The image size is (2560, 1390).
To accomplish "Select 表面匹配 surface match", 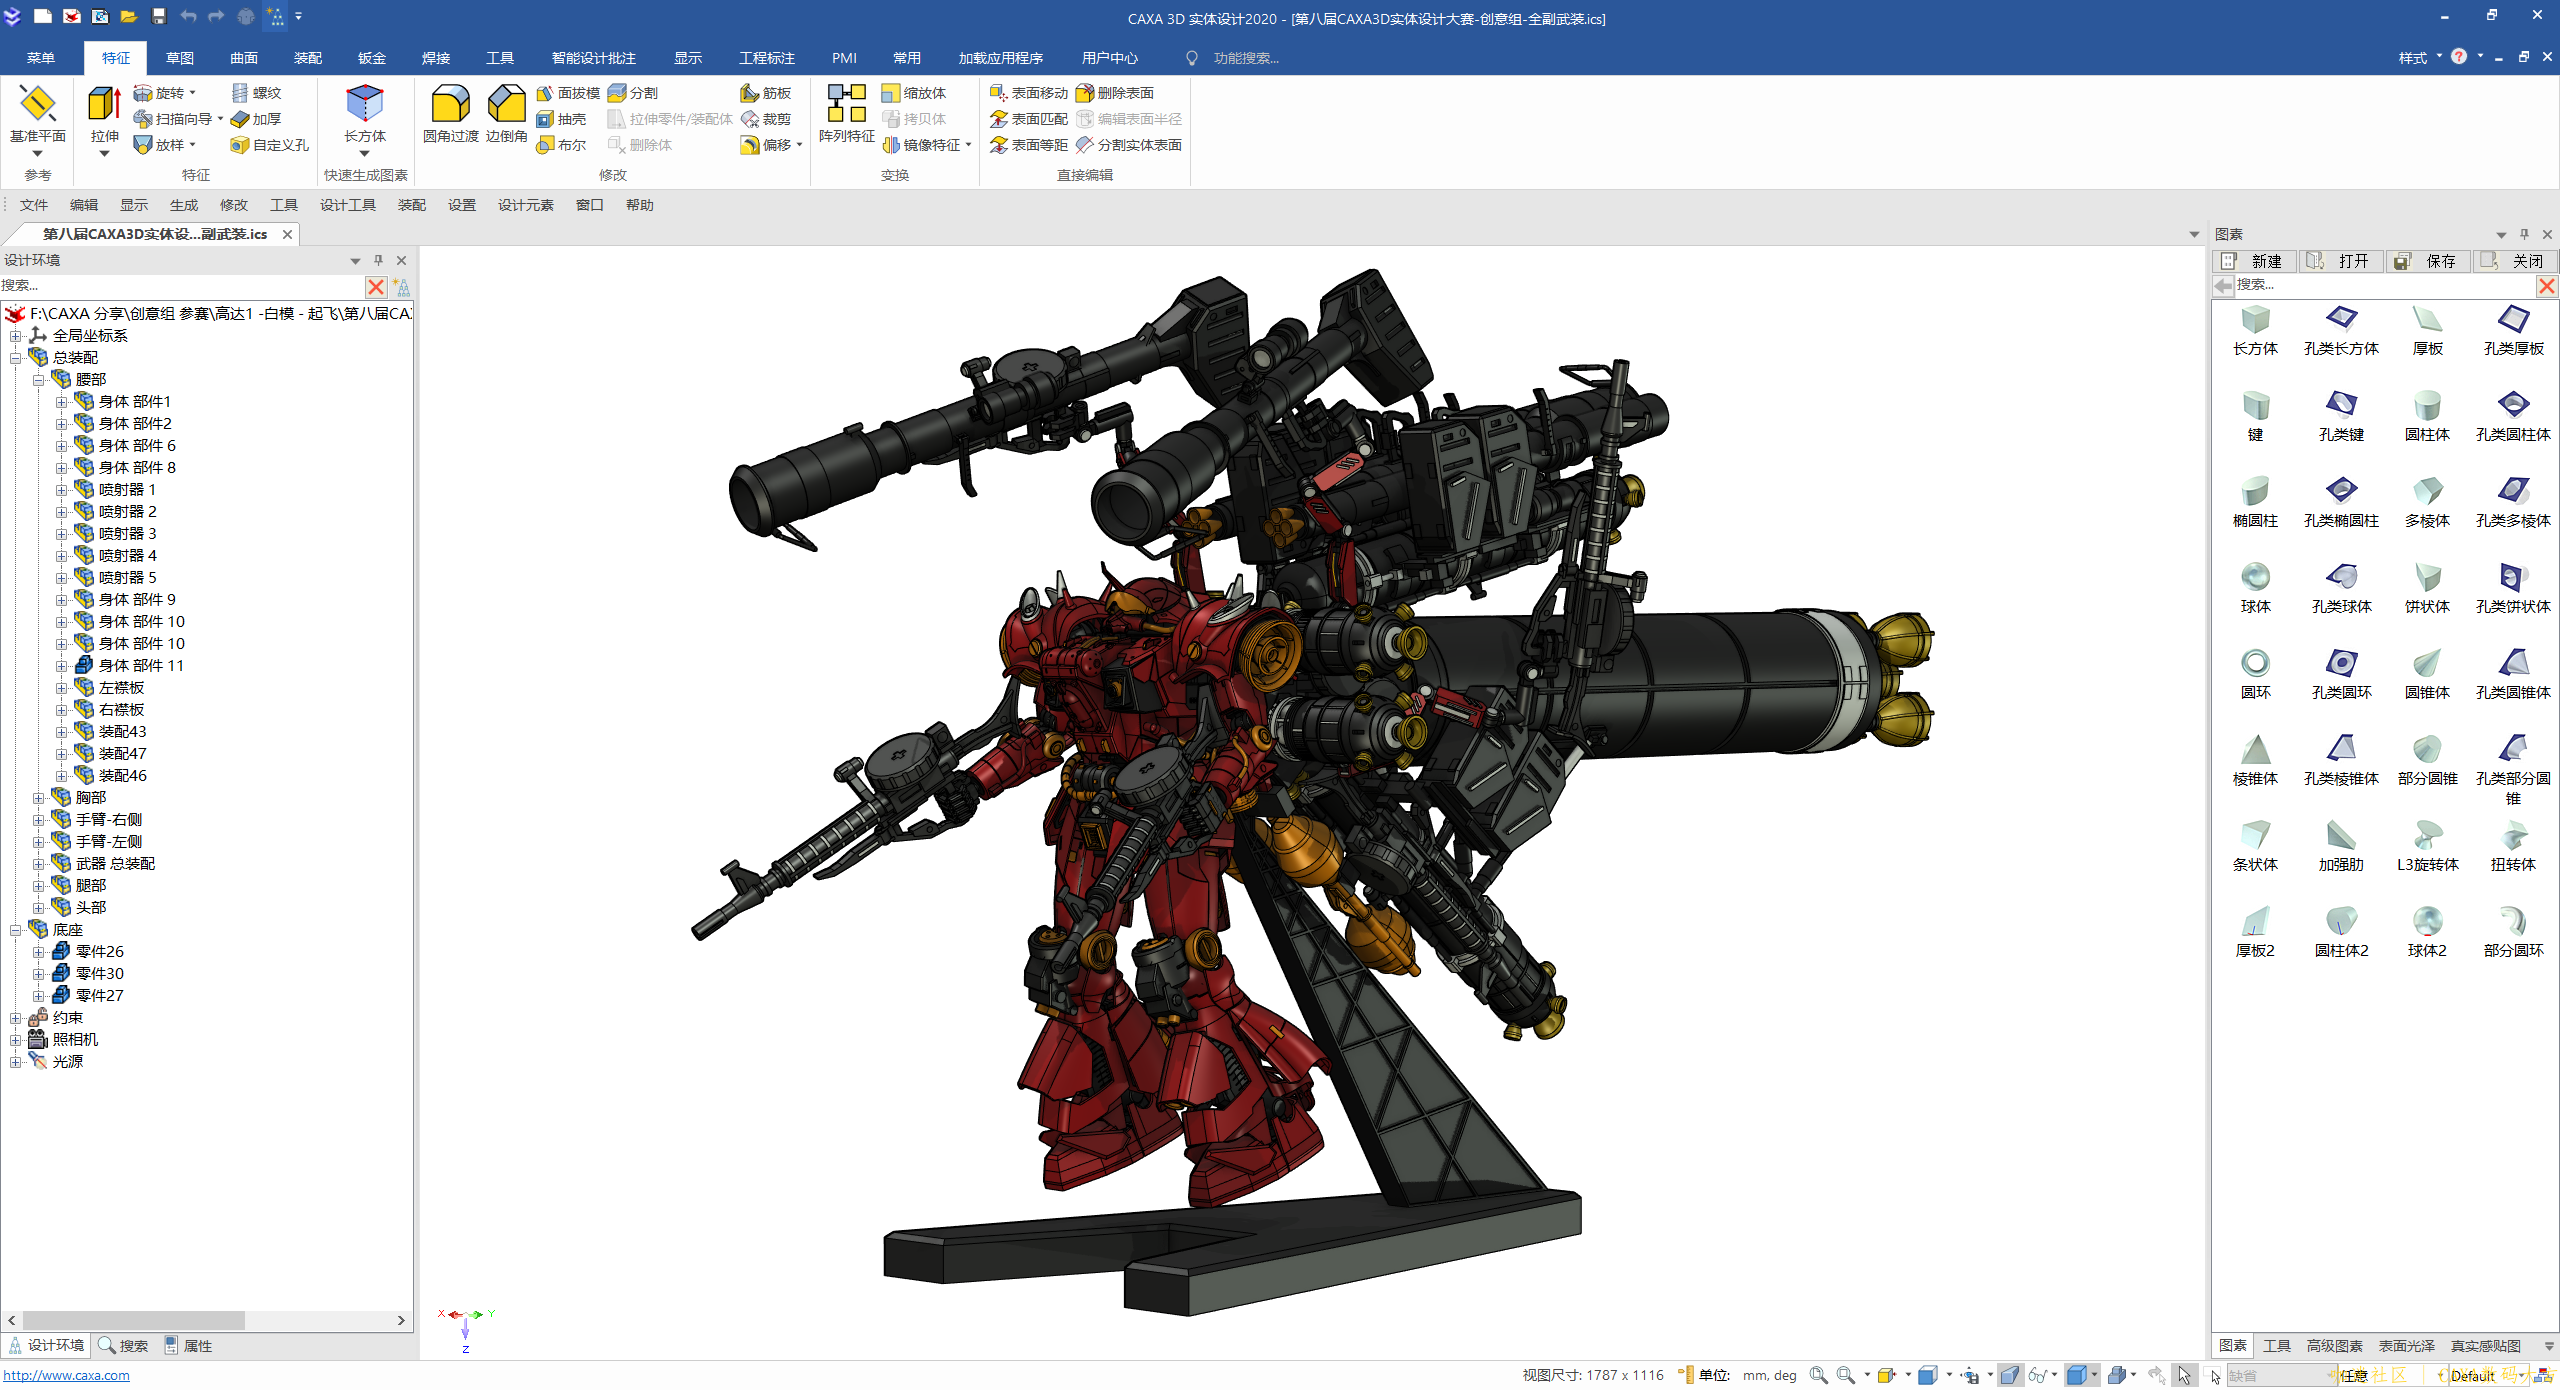I will [x=1029, y=119].
